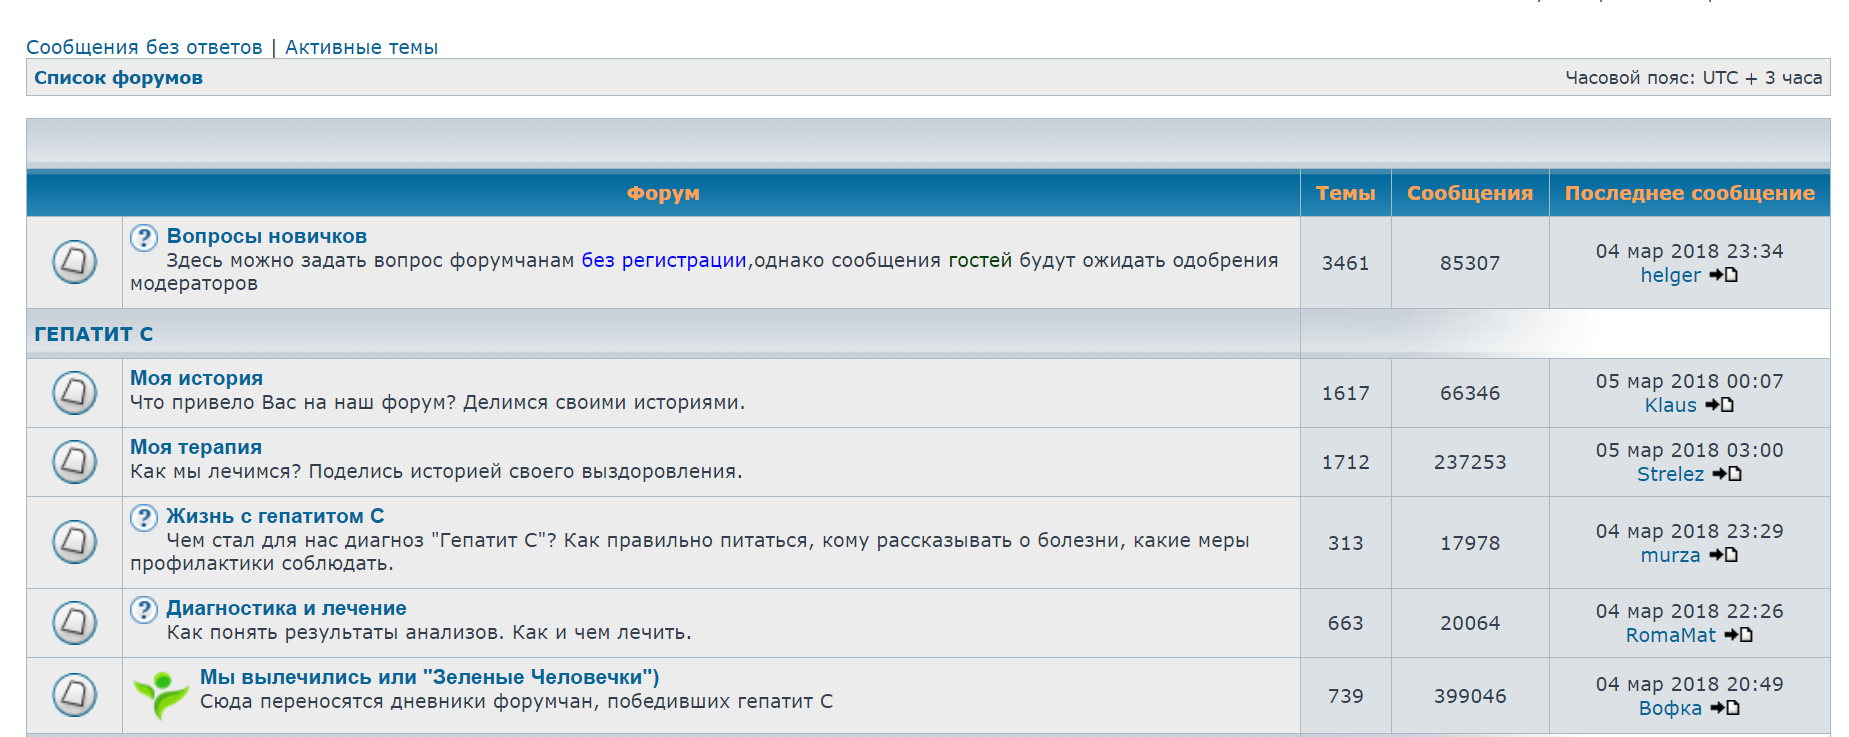Click the question icon beside Диагностика и лечение
This screenshot has height=737, width=1849.
144,609
